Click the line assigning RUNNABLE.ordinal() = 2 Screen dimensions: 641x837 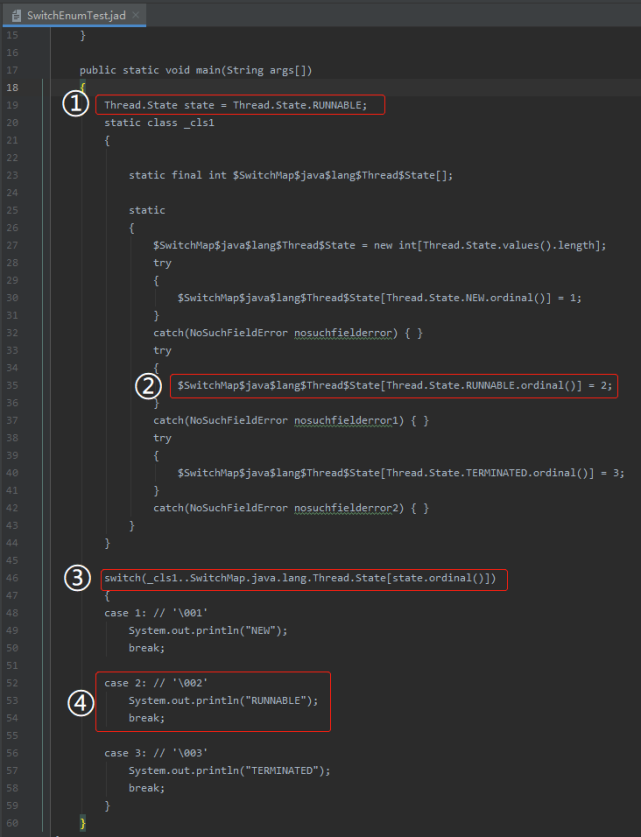395,385
